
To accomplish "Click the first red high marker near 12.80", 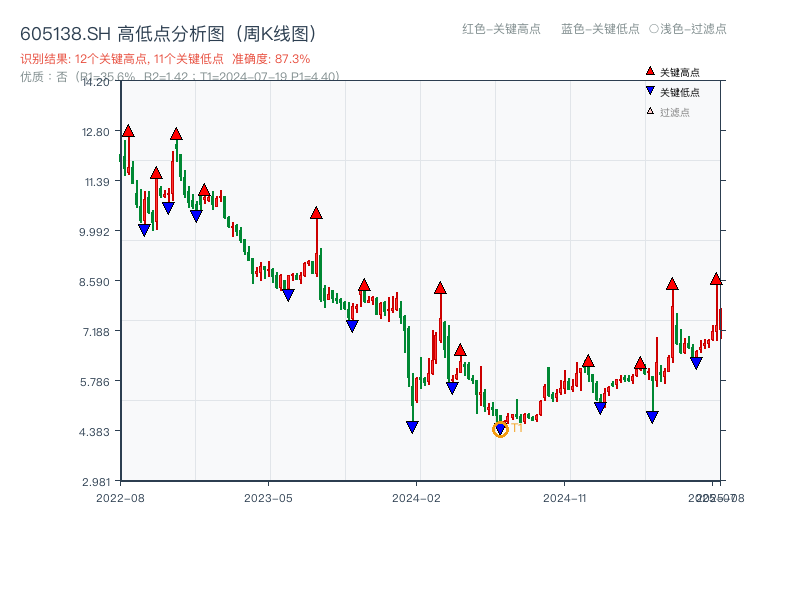I will (128, 131).
